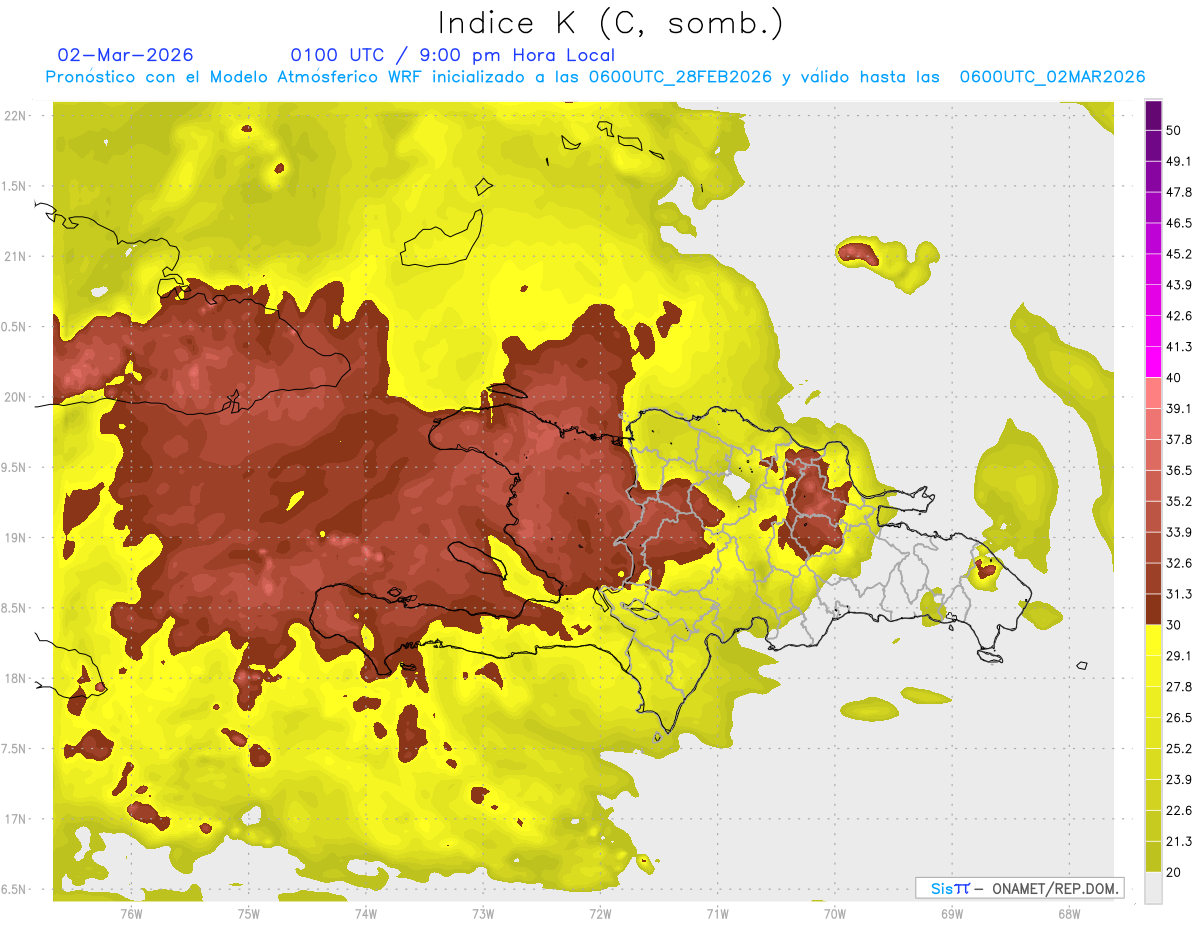Click the '36.5' color scale label
This screenshot has height=927, width=1200.
pos(1179,470)
